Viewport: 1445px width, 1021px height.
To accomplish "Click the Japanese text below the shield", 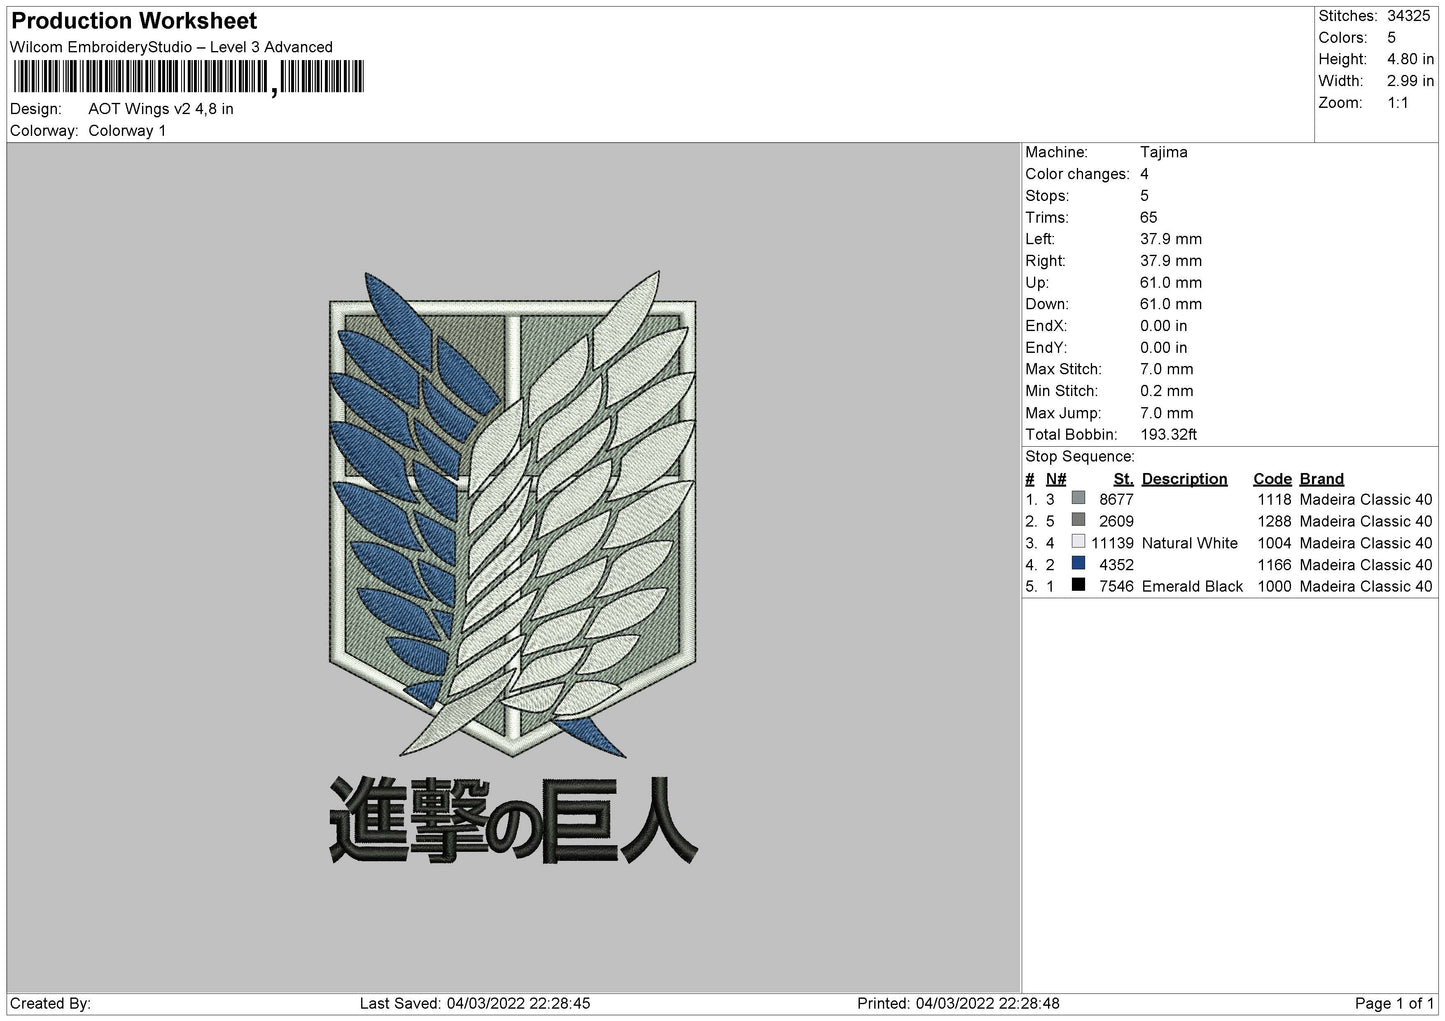I will 513,820.
